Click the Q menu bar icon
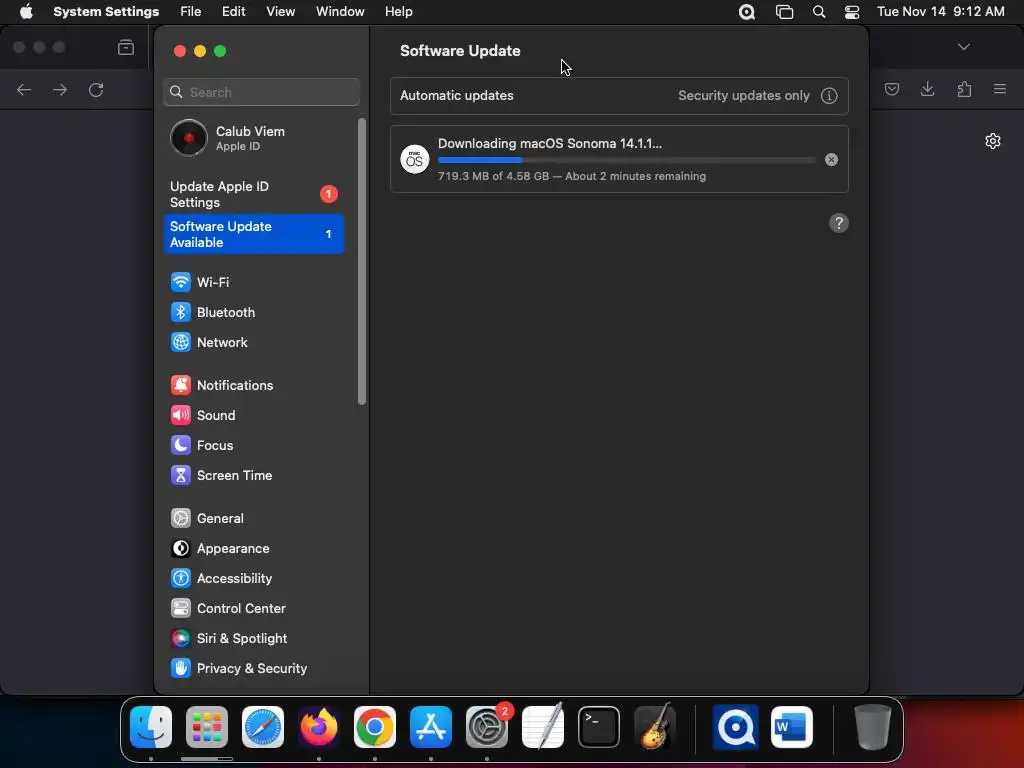The height and width of the screenshot is (768, 1024). (x=746, y=12)
